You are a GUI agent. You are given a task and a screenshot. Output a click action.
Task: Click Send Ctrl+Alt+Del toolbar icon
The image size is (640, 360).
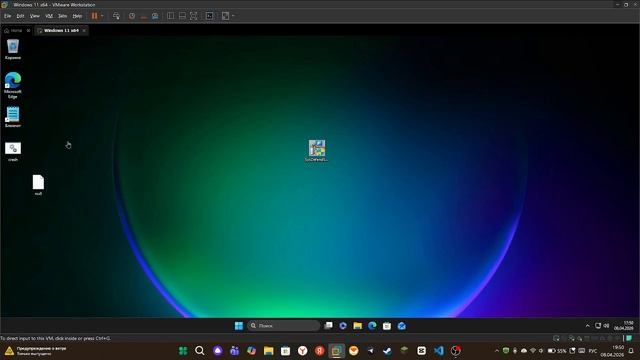[x=116, y=16]
